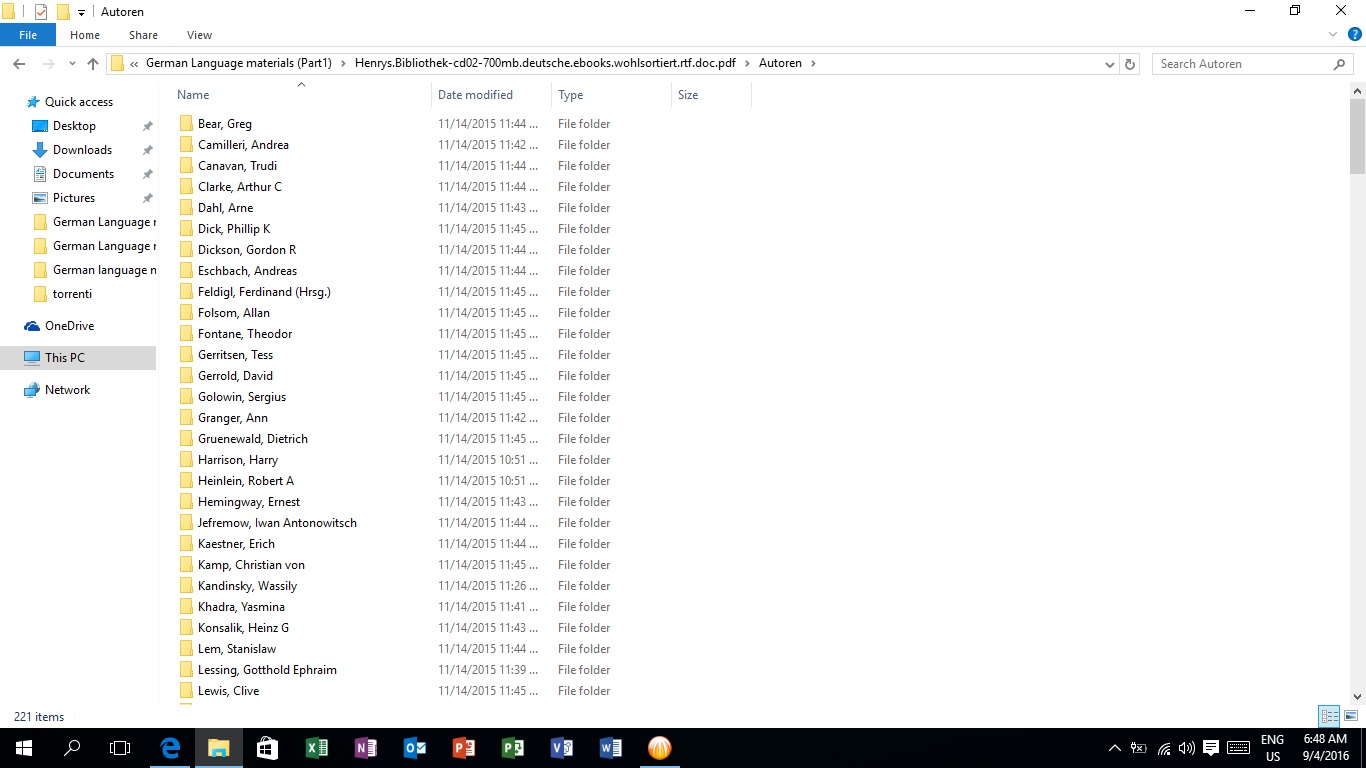Select the Lem, Stanislaw folder icon

[186, 649]
